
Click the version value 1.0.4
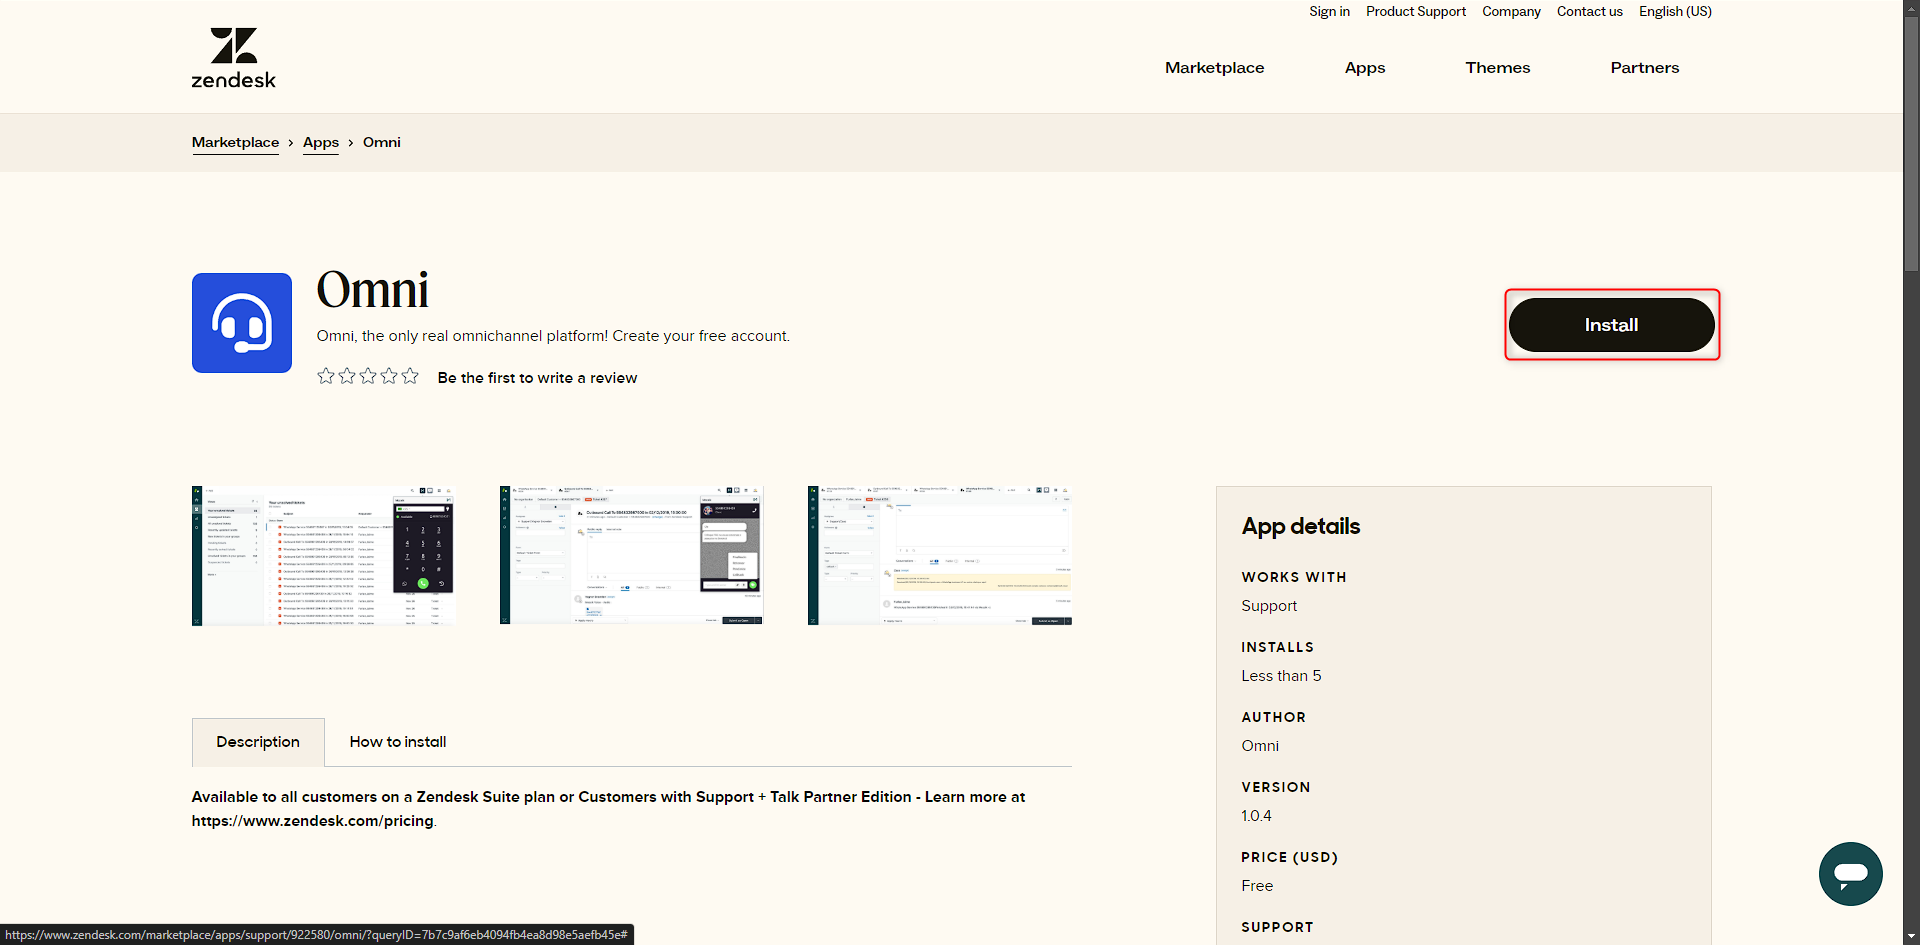click(1256, 816)
